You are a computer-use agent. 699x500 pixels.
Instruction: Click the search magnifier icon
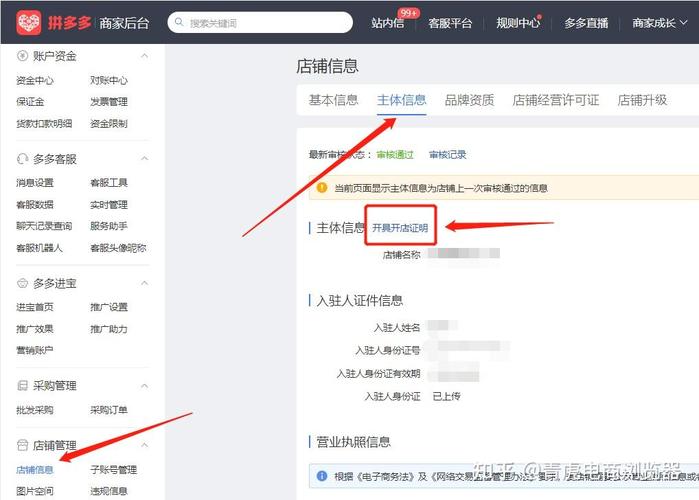pyautogui.click(x=179, y=22)
